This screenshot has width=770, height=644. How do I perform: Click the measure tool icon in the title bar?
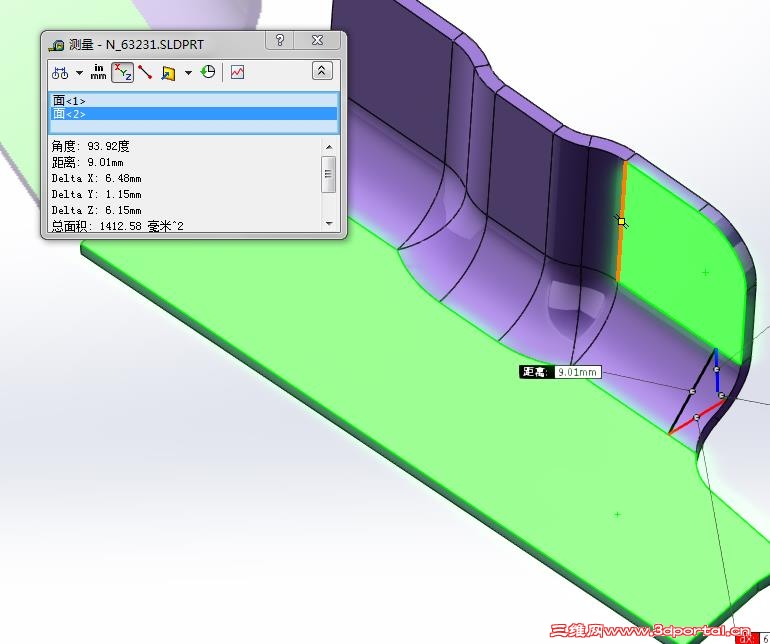(x=56, y=46)
